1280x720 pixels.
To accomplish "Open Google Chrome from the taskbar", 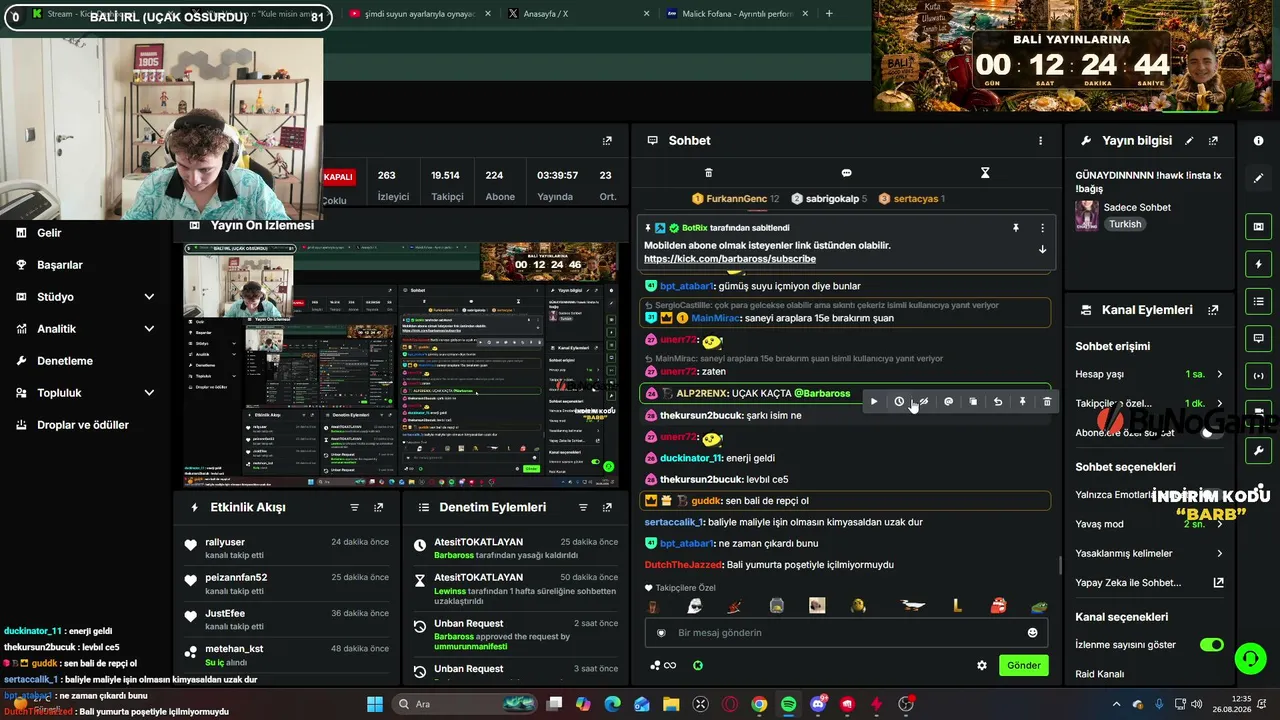I will pyautogui.click(x=759, y=704).
